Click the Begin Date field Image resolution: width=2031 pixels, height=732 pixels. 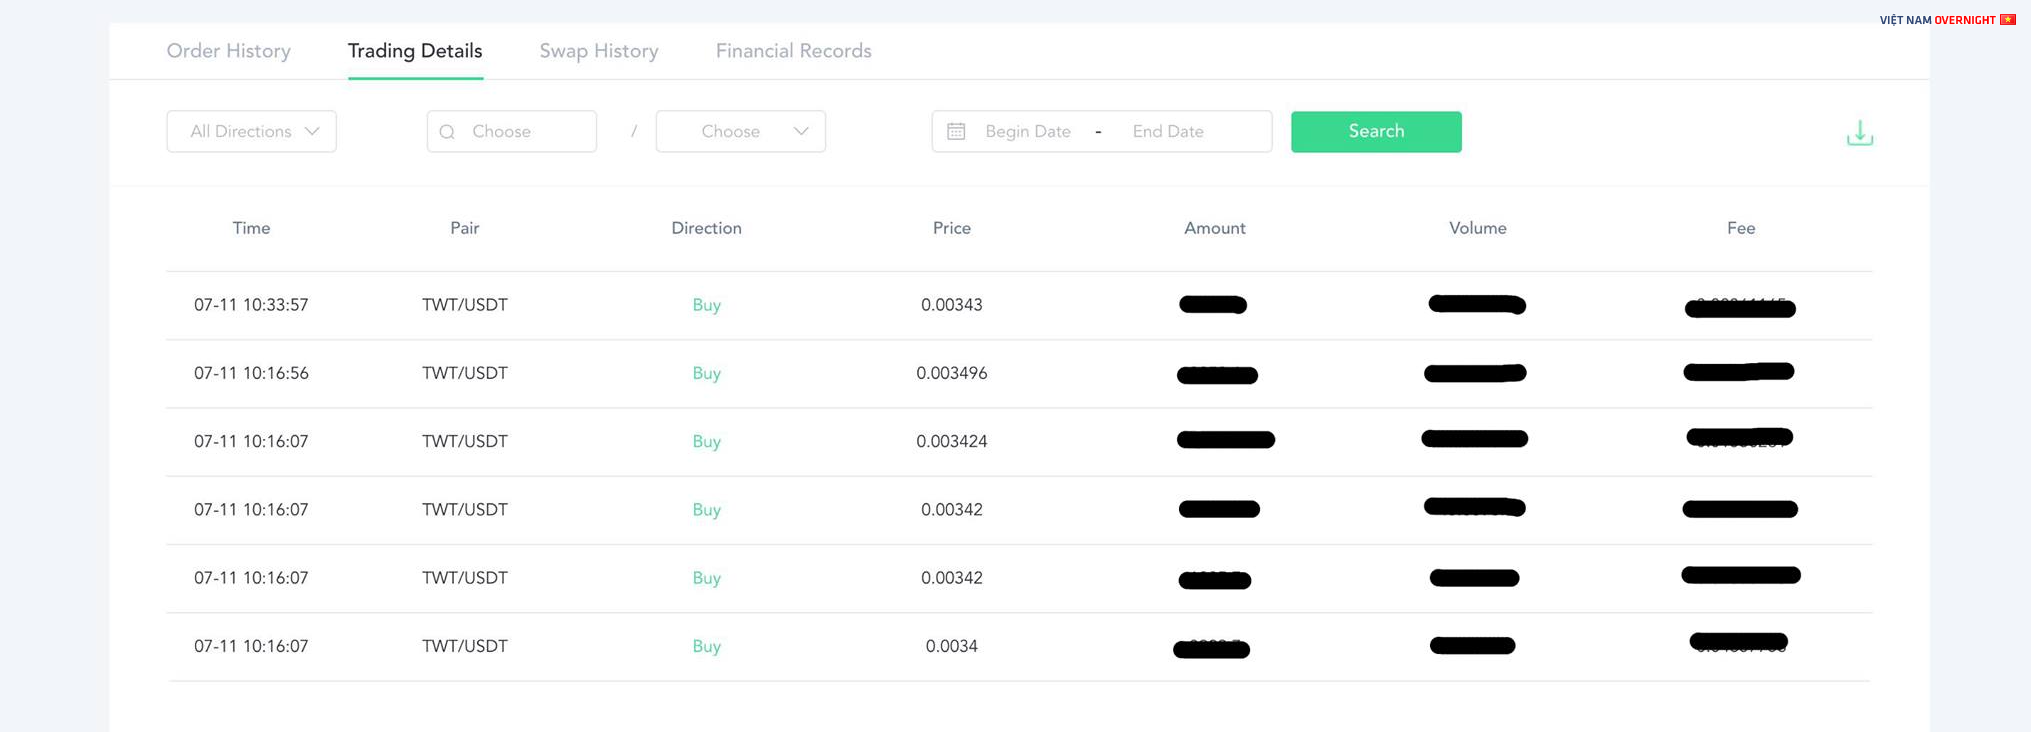(1027, 132)
